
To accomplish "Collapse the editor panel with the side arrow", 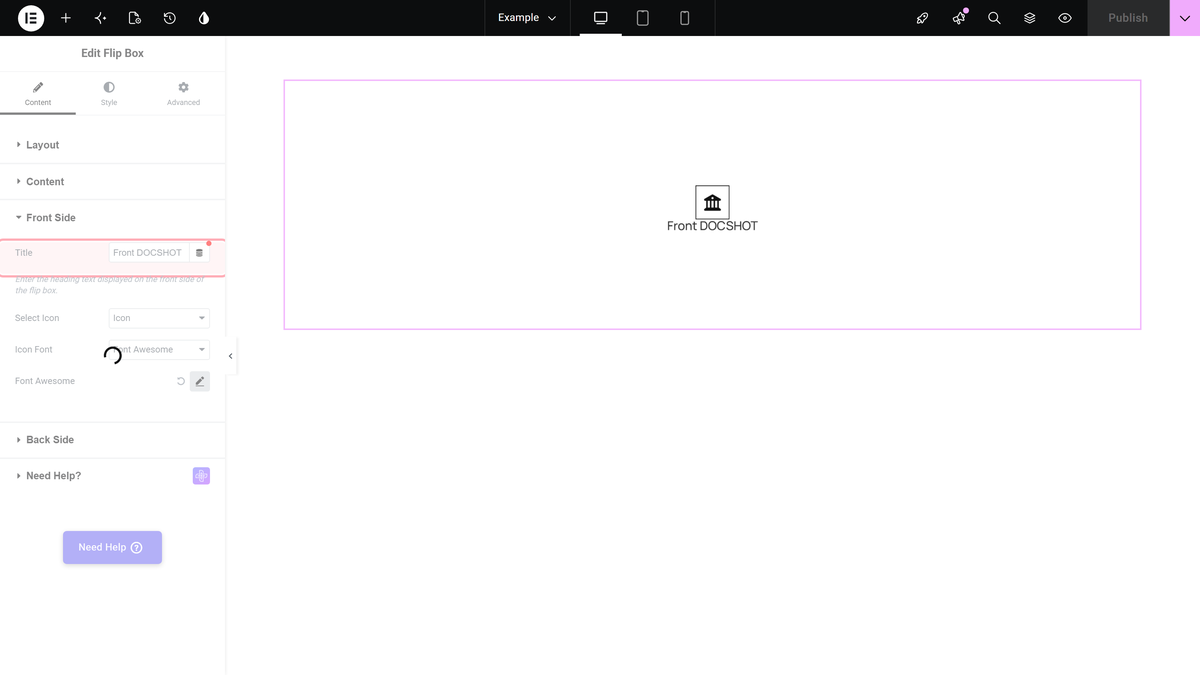I will pos(231,356).
